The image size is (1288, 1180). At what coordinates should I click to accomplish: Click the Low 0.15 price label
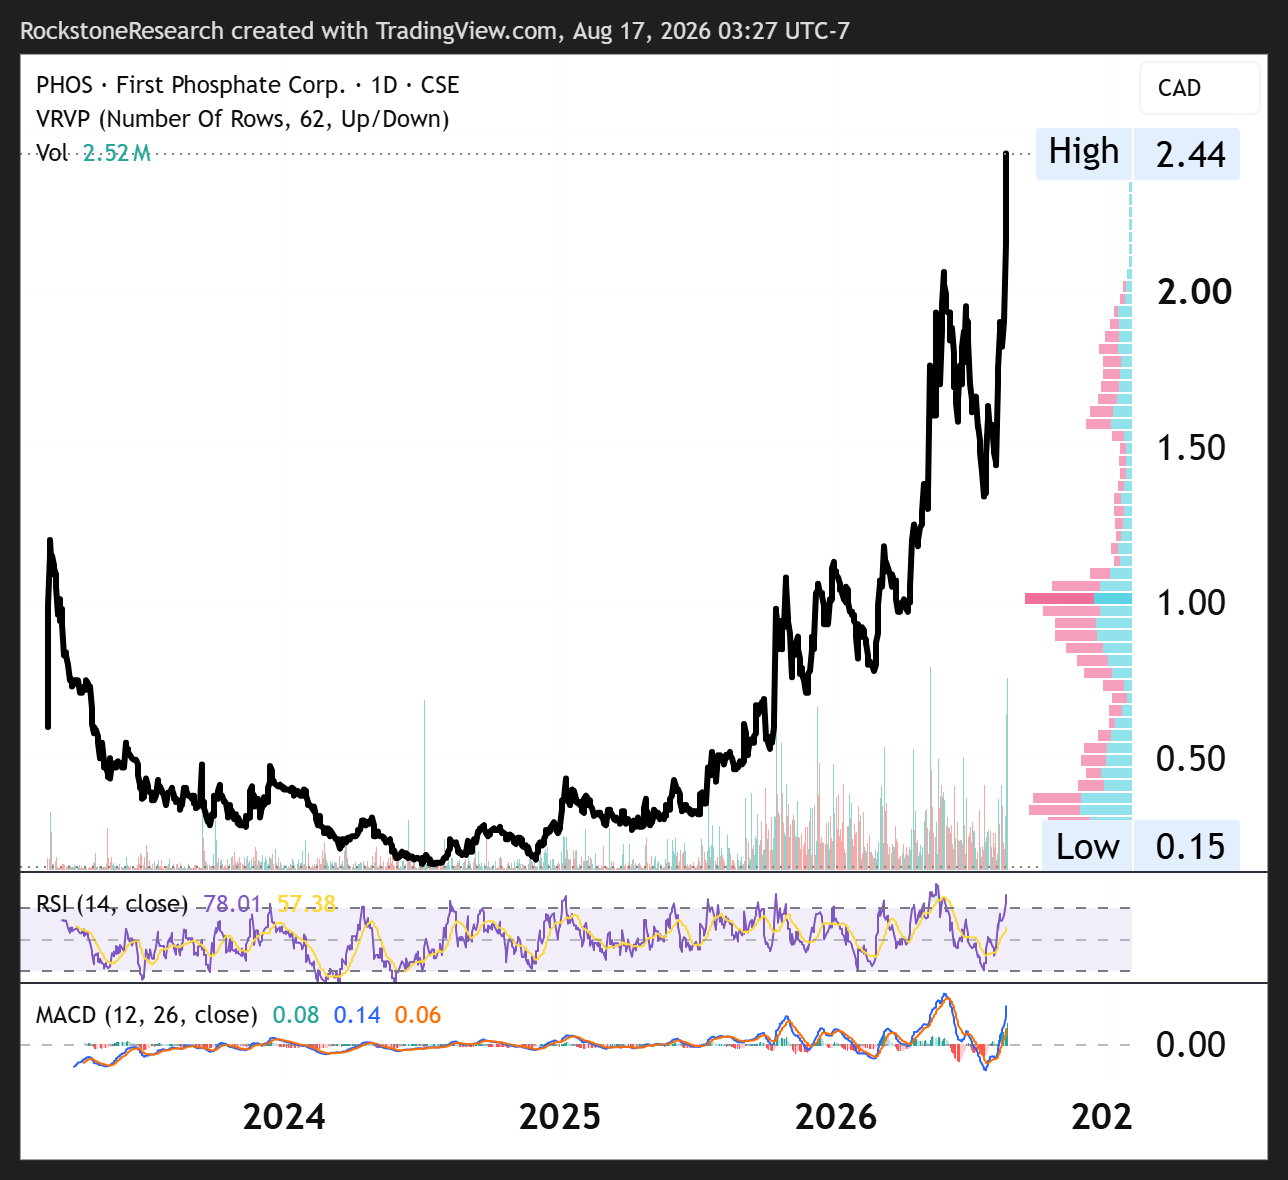point(1141,846)
